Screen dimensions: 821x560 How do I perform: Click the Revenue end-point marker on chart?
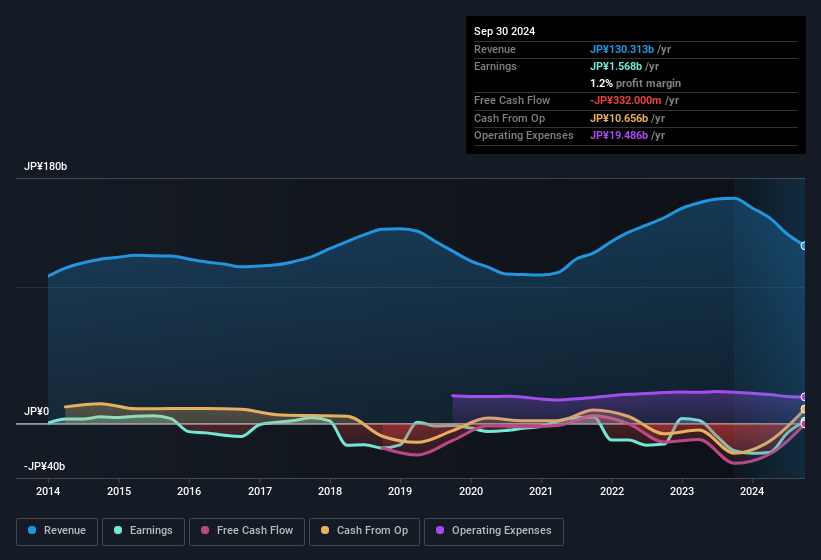coord(804,245)
